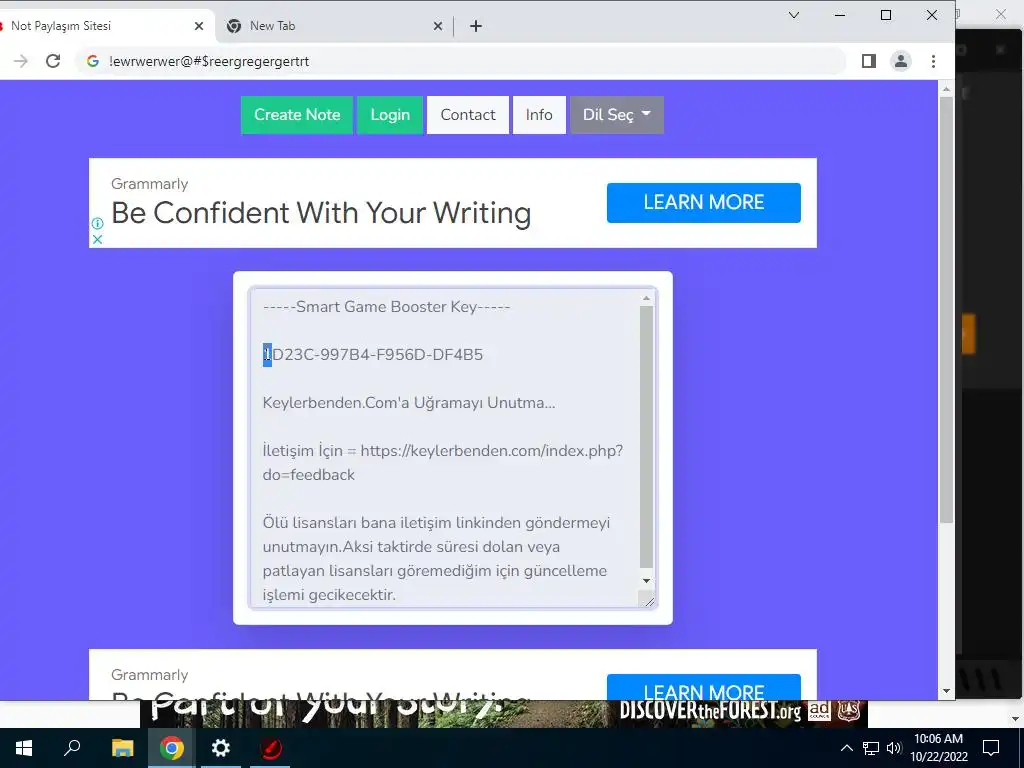Click the keylerbenden.com feedback URL text
The height and width of the screenshot is (768, 1024).
pos(443,462)
